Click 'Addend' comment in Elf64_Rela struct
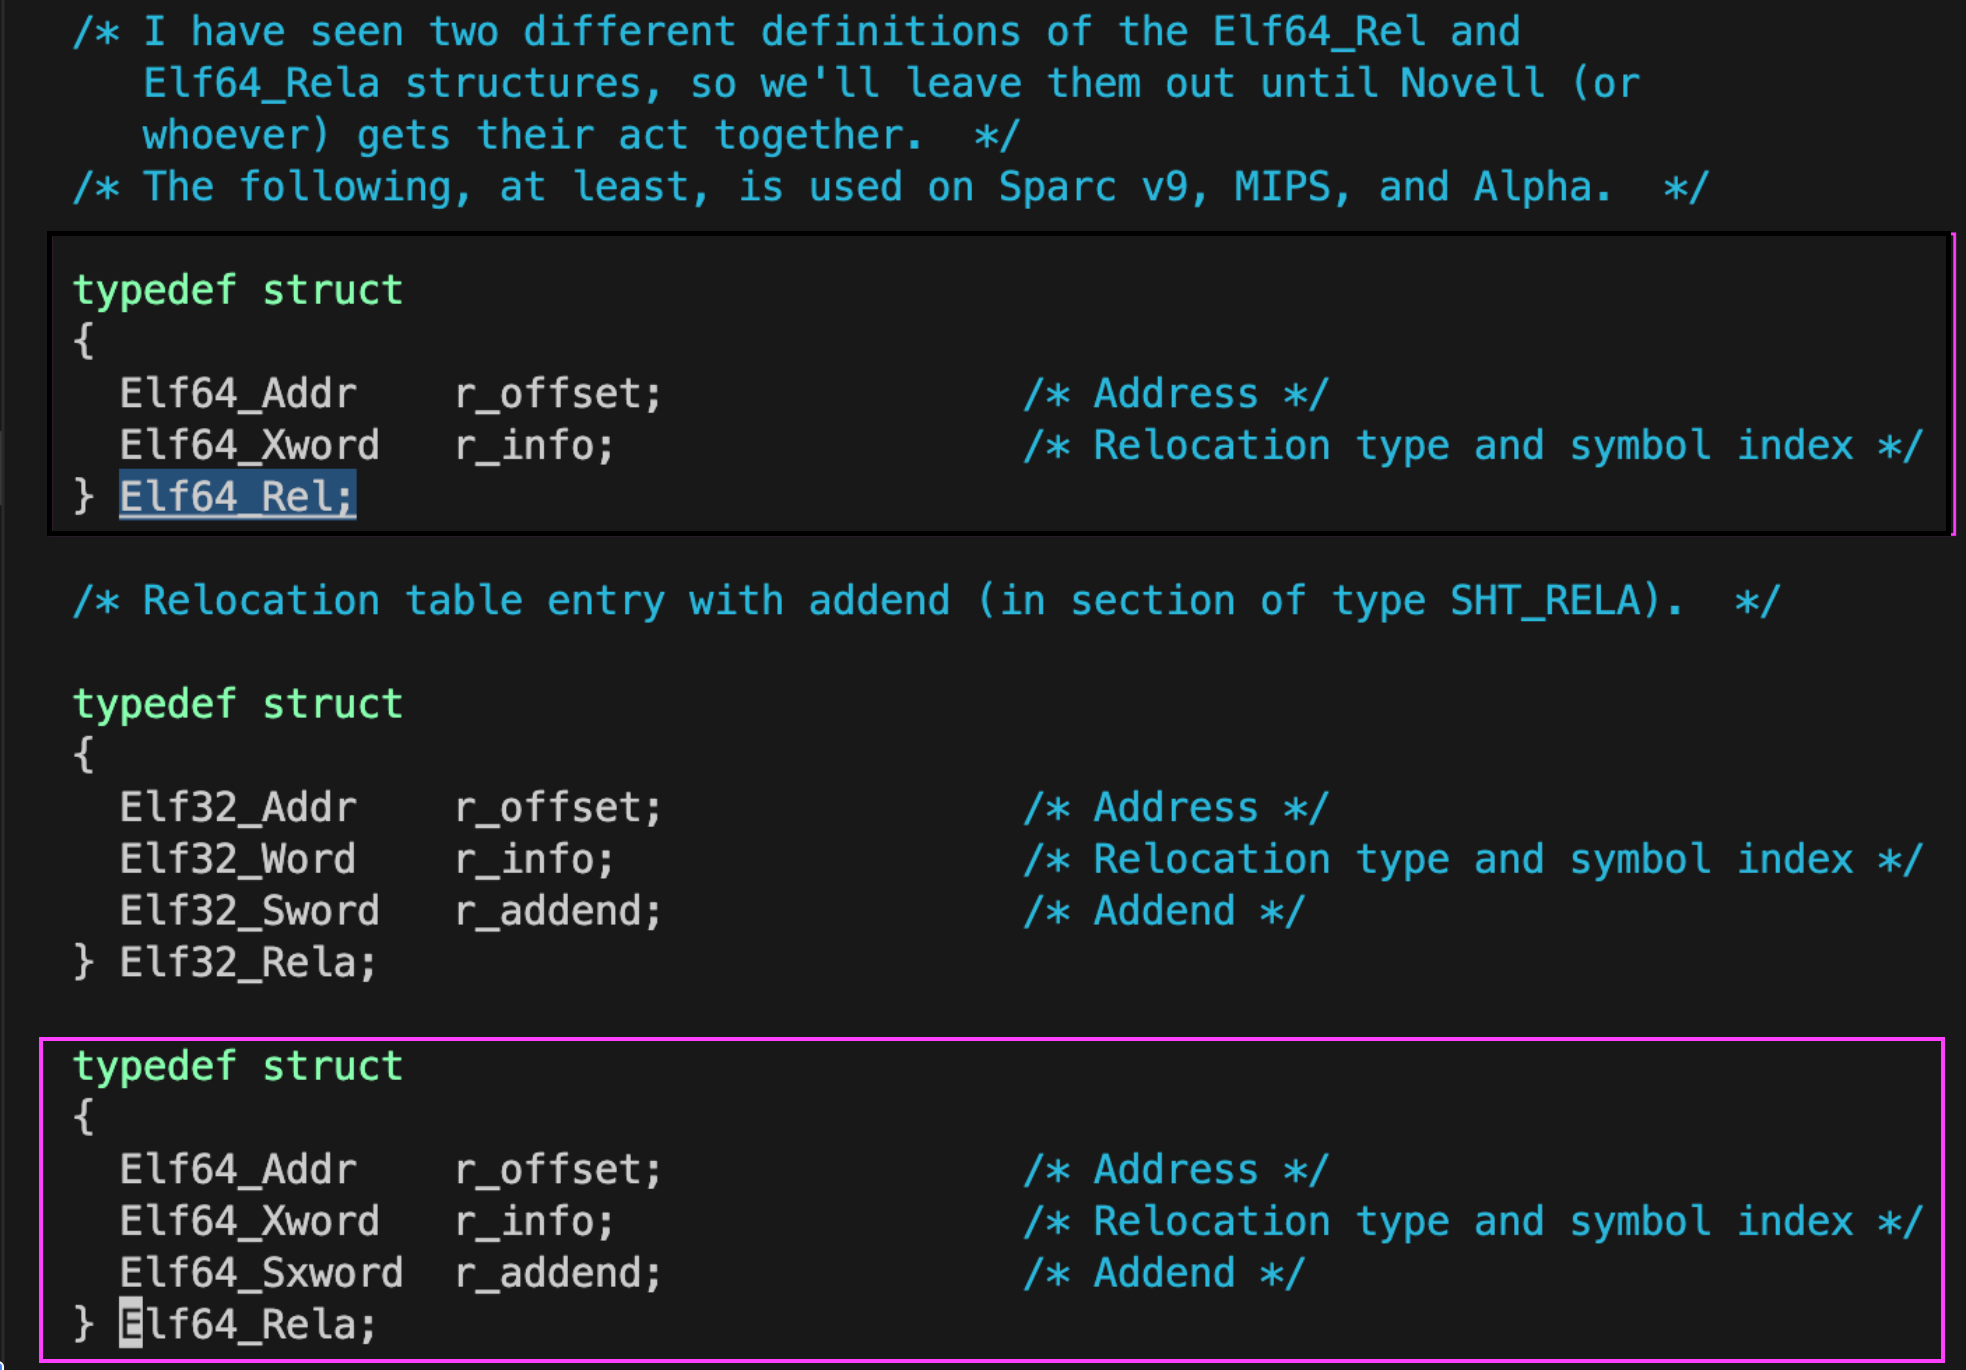Image resolution: width=1966 pixels, height=1370 pixels. click(1165, 1272)
